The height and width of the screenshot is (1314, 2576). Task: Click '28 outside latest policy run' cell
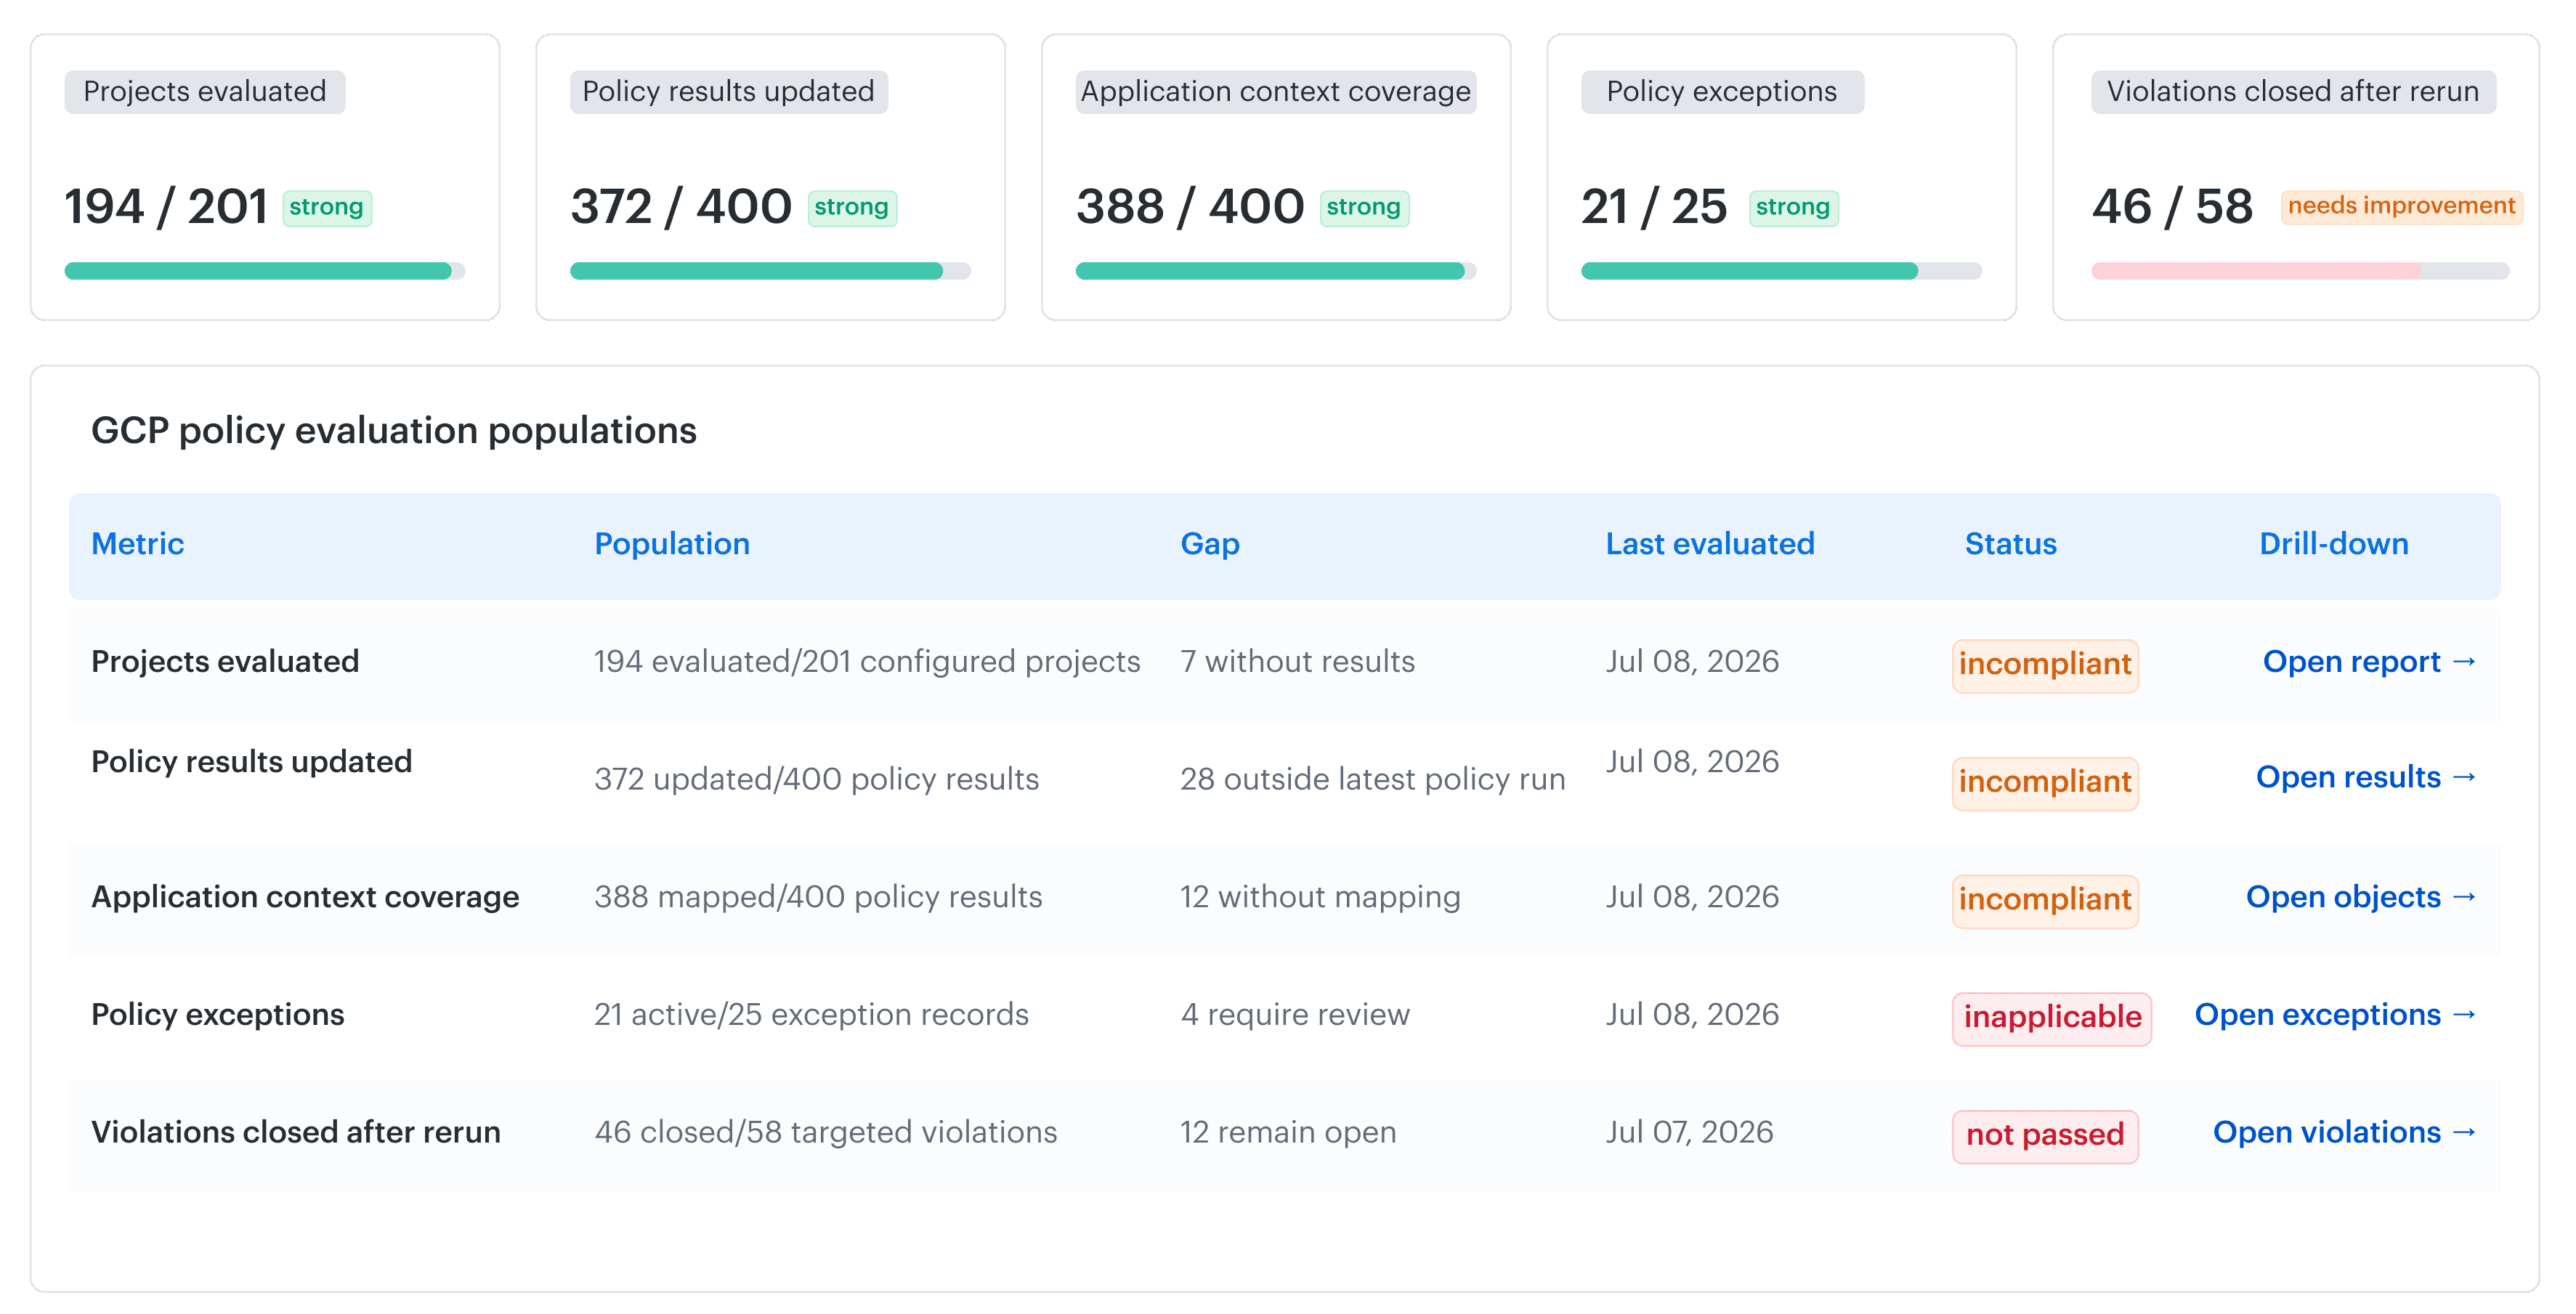[1373, 779]
